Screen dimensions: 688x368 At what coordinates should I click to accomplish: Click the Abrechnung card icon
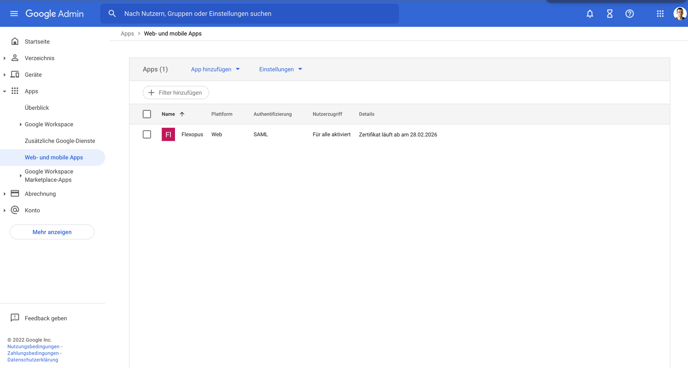[x=15, y=193]
